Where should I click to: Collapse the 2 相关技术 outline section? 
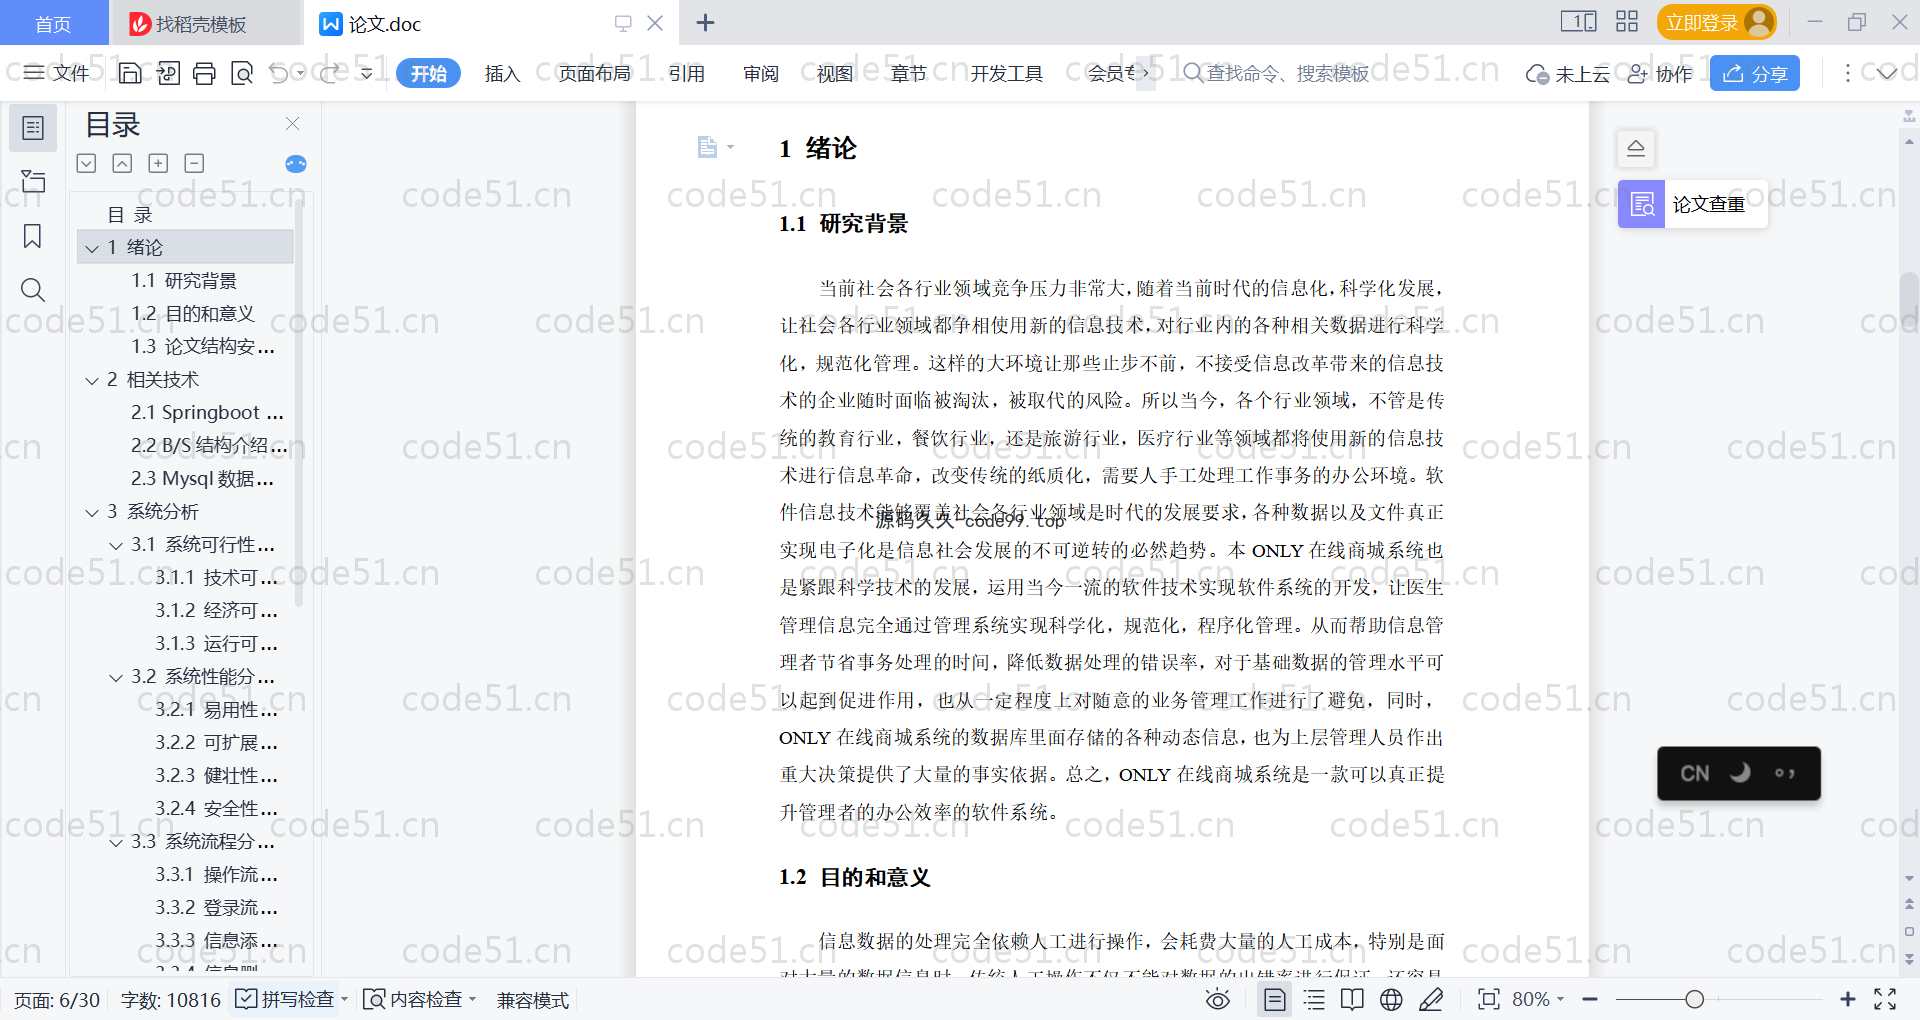(x=92, y=380)
